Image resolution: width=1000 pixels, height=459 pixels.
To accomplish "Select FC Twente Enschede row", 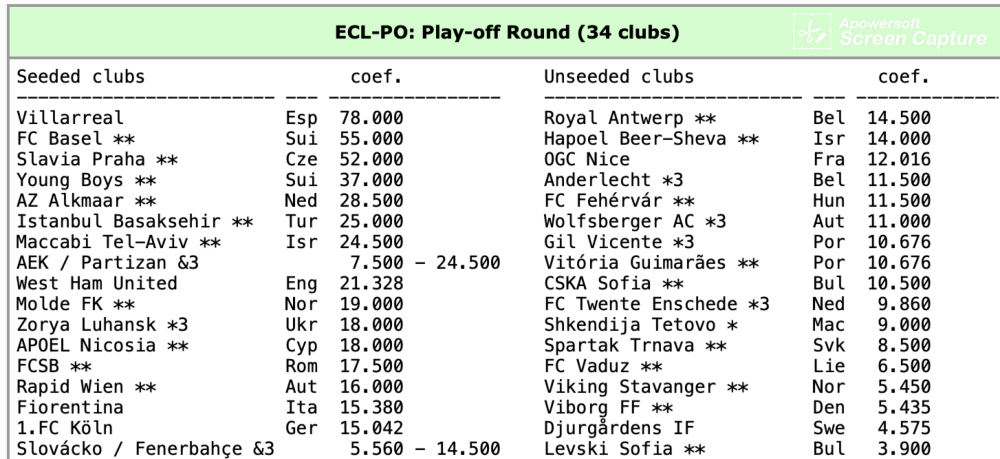I will [737, 304].
